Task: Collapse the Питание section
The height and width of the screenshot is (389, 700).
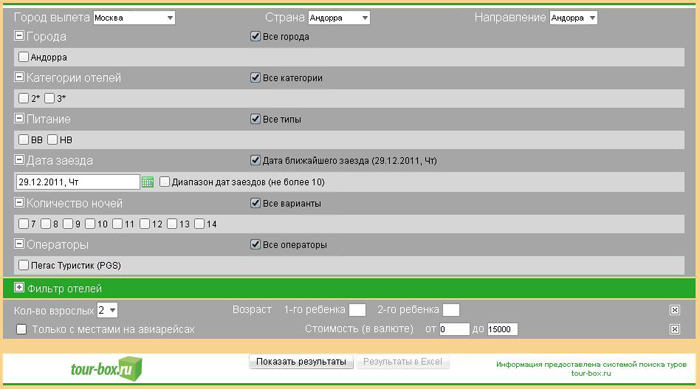Action: 19,118
